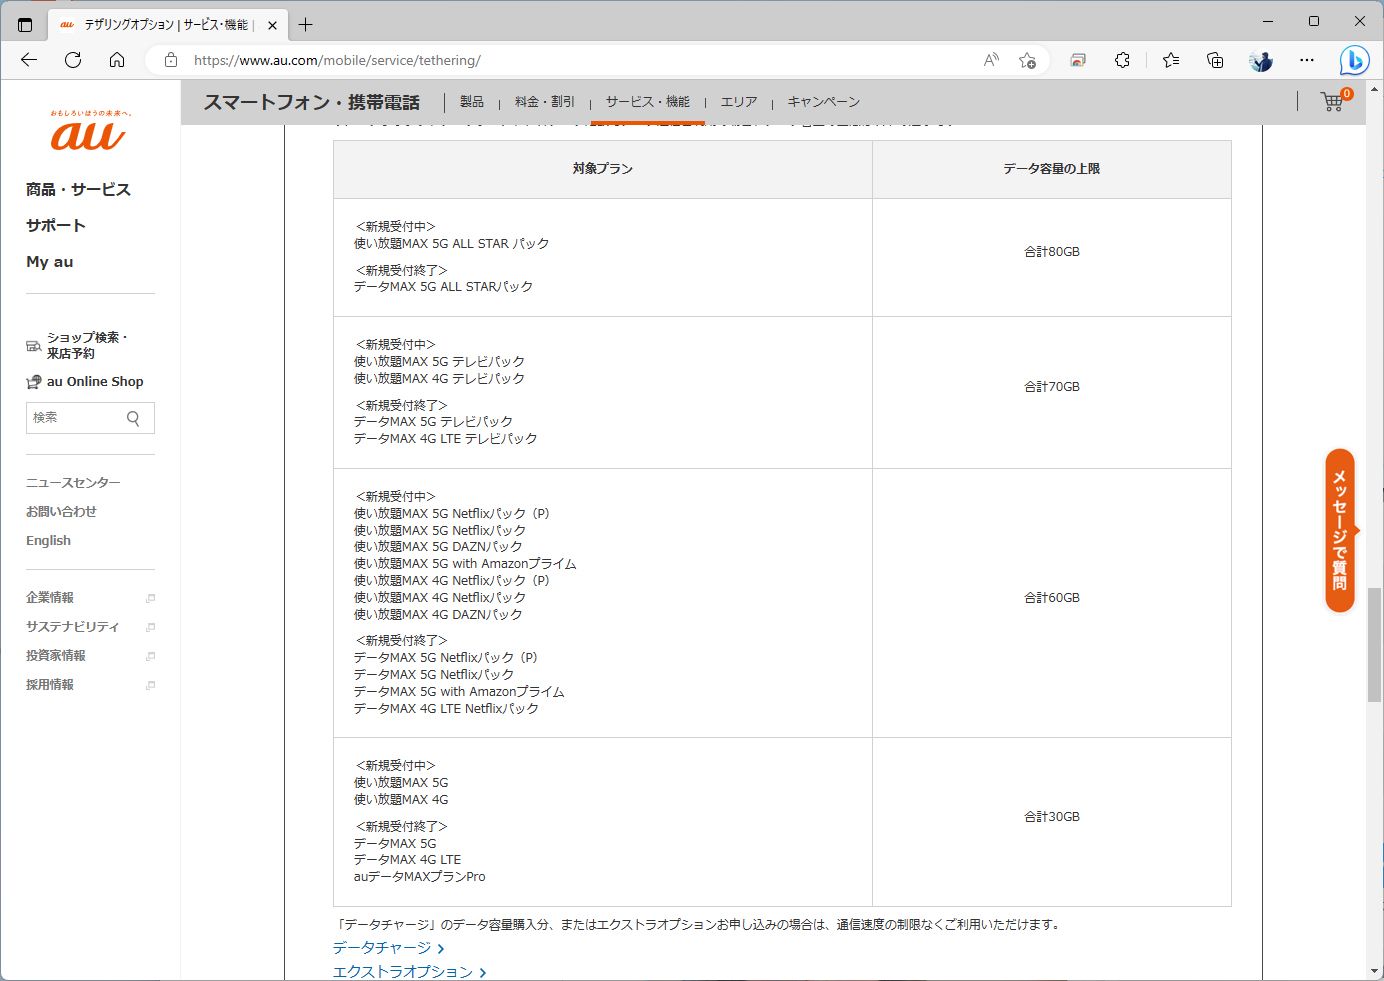
Task: Open a new browser tab
Action: [306, 24]
